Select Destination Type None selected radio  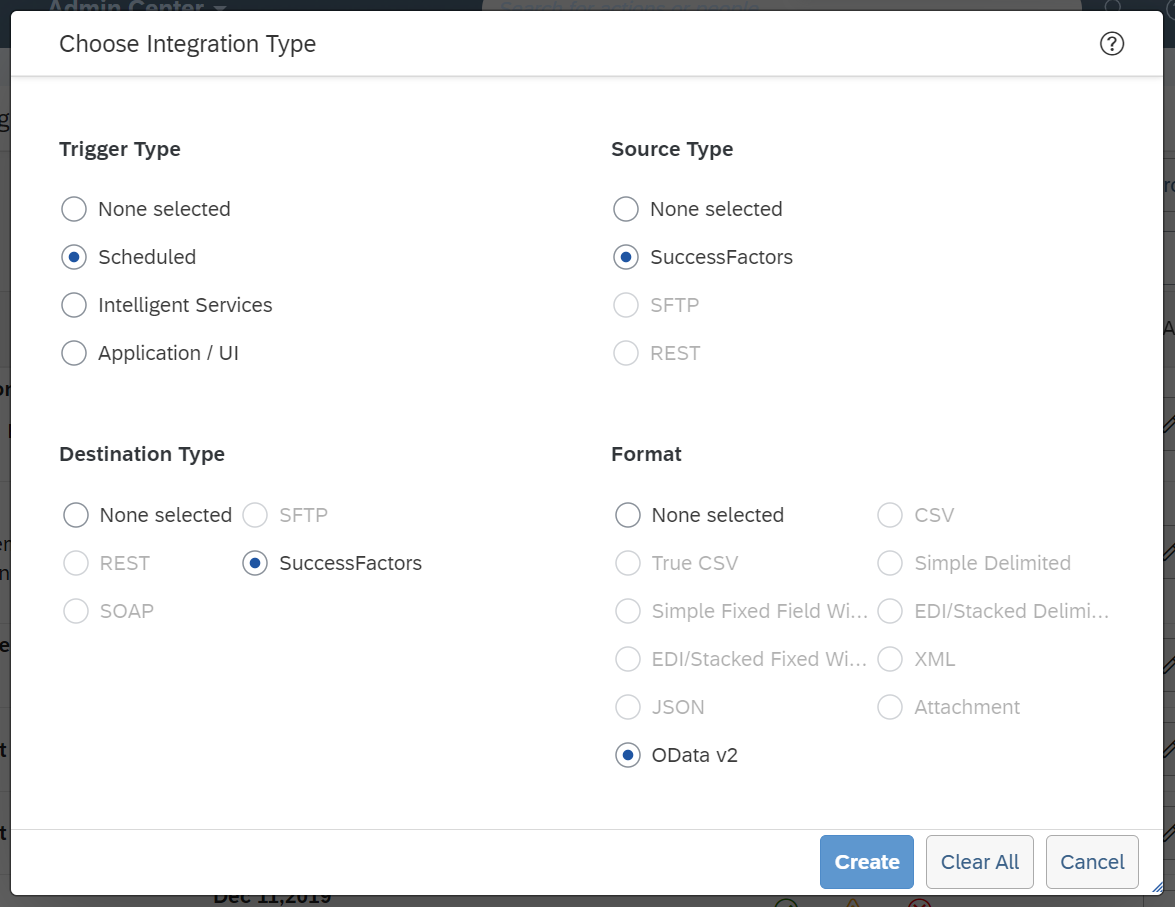click(x=76, y=515)
